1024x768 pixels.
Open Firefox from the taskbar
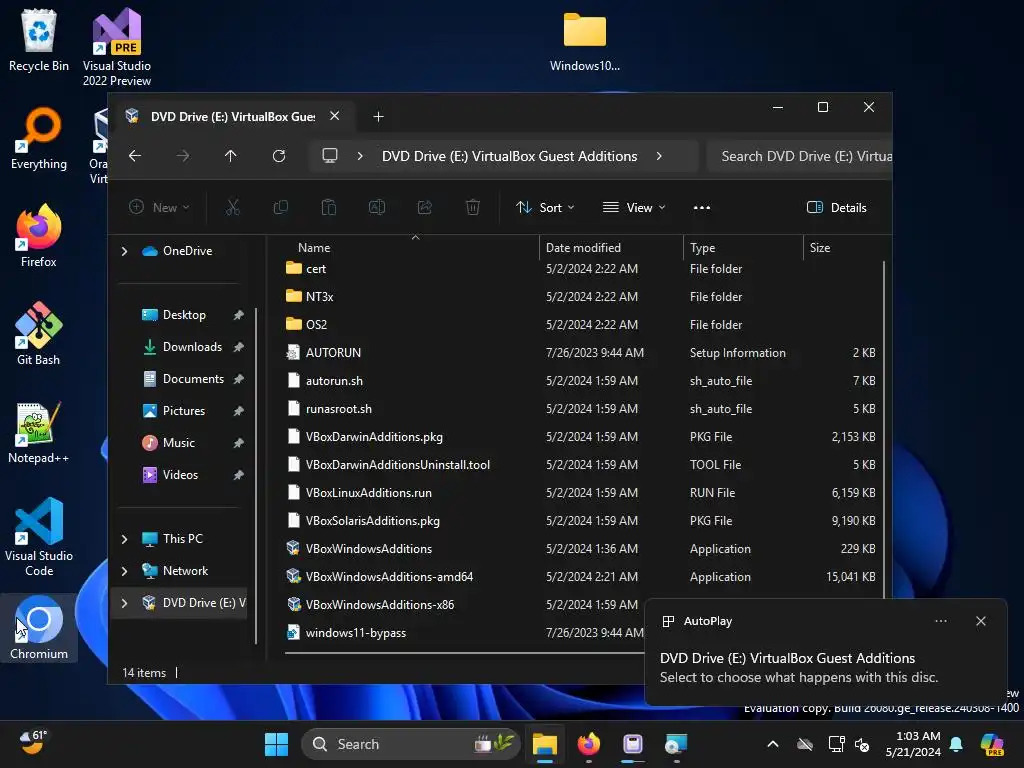588,744
